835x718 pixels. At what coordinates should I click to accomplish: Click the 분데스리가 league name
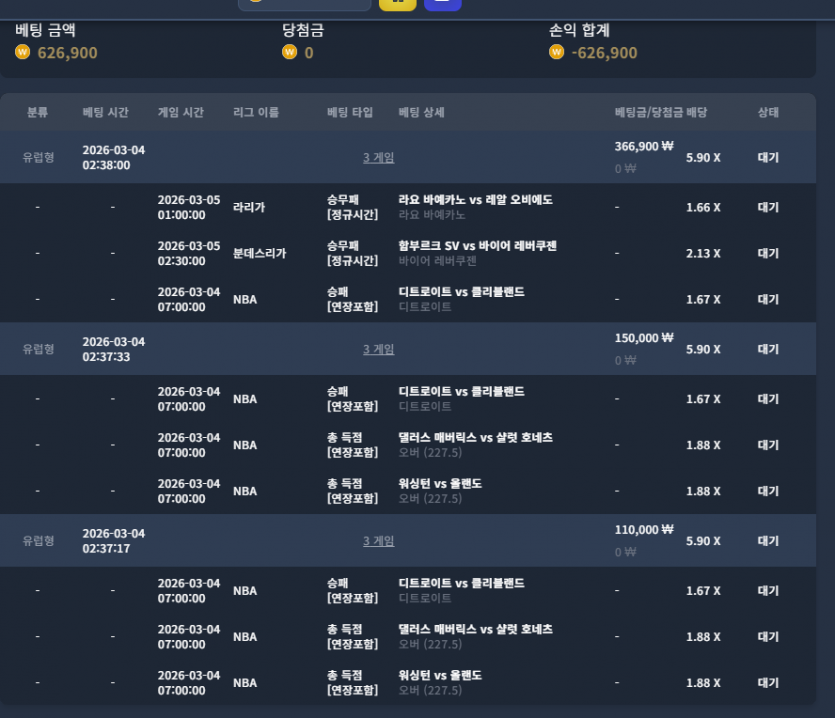click(x=259, y=254)
